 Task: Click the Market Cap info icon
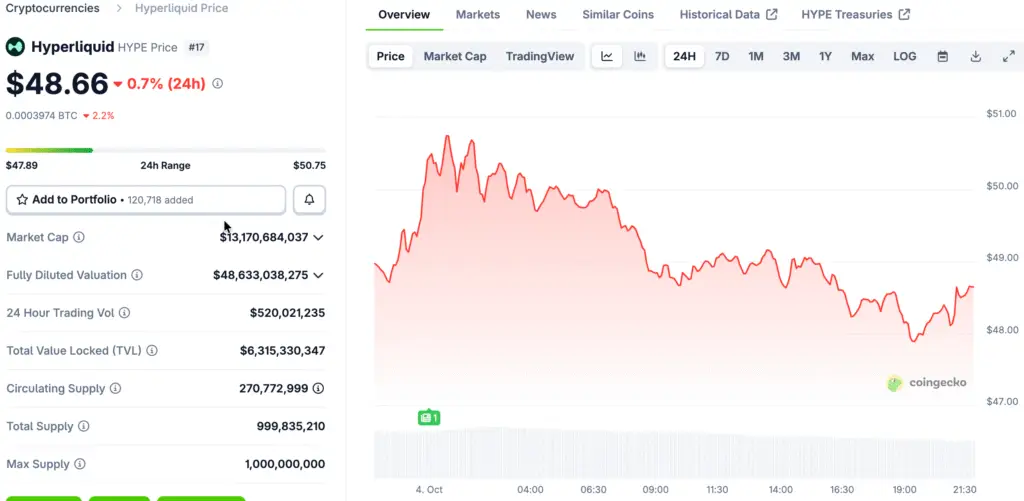[x=79, y=237]
